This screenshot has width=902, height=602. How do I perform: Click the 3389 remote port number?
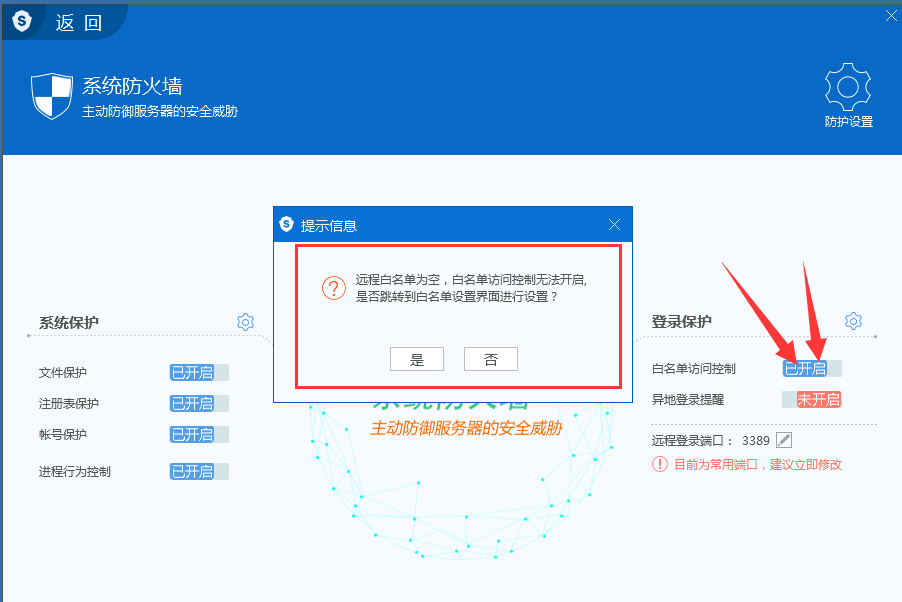tap(755, 440)
